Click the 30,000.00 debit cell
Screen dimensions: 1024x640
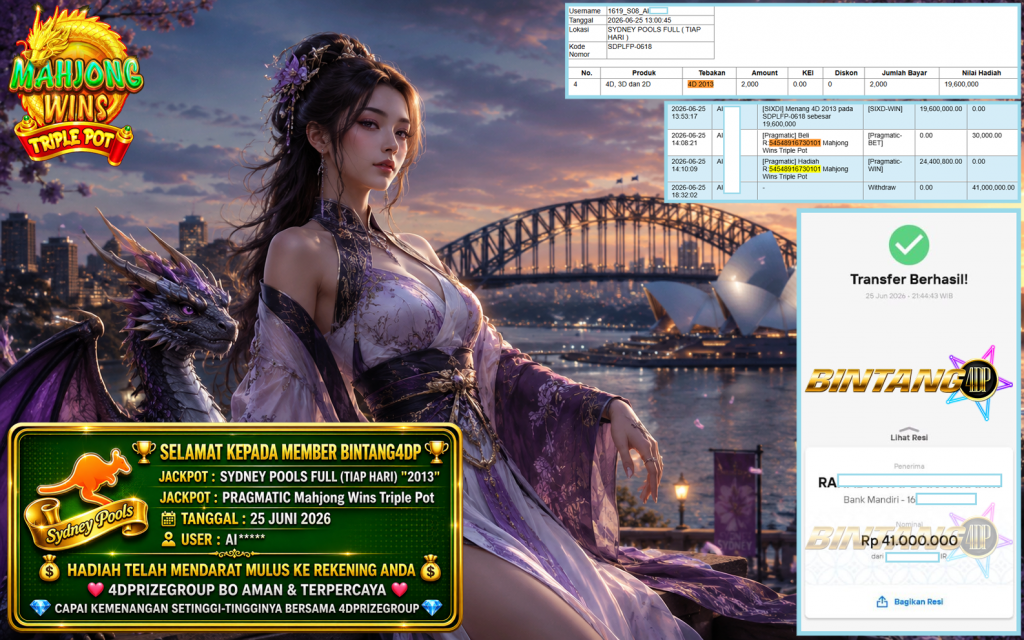click(x=986, y=135)
